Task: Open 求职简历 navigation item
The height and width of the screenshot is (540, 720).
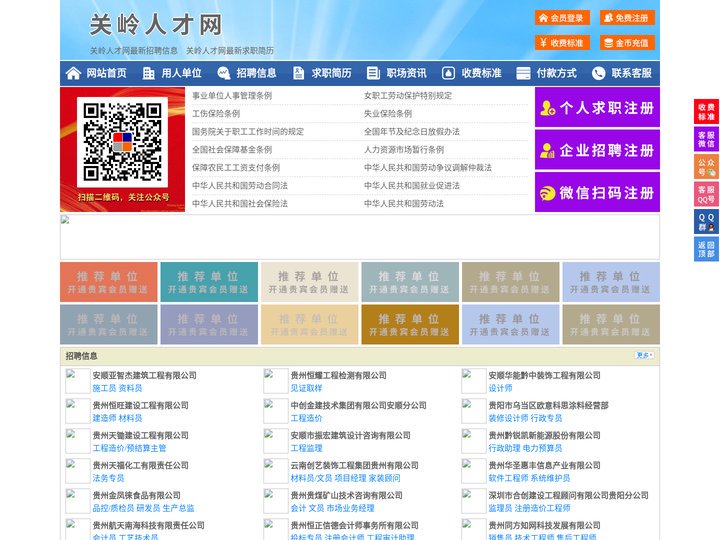Action: (x=332, y=73)
